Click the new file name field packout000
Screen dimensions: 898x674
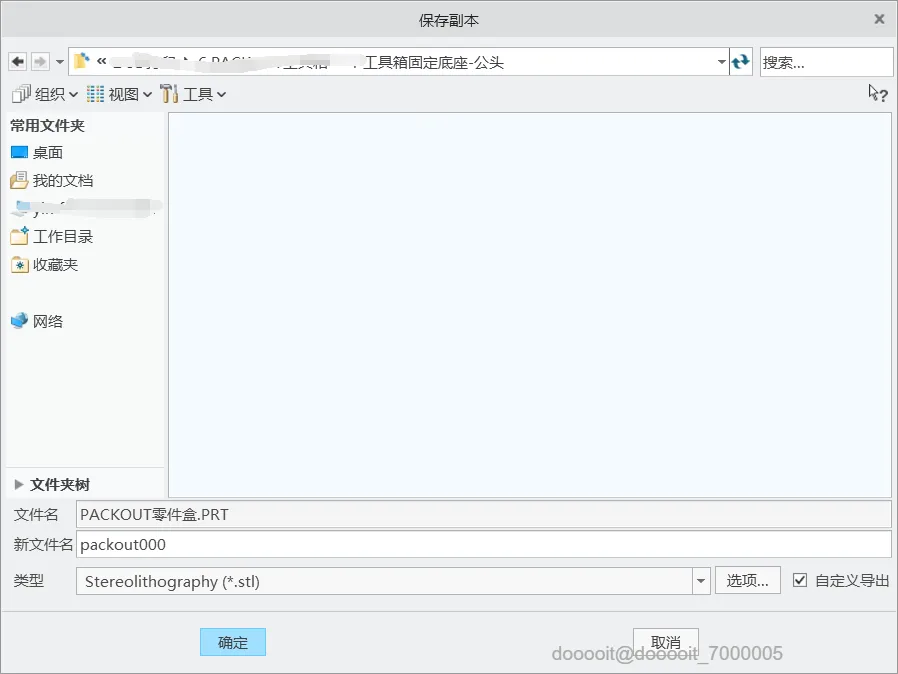(x=483, y=544)
